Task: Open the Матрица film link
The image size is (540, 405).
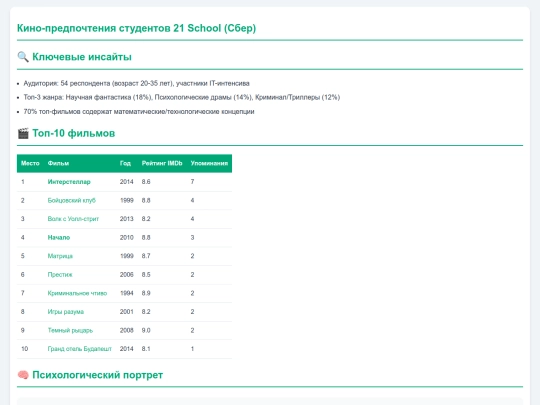Action: (60, 256)
